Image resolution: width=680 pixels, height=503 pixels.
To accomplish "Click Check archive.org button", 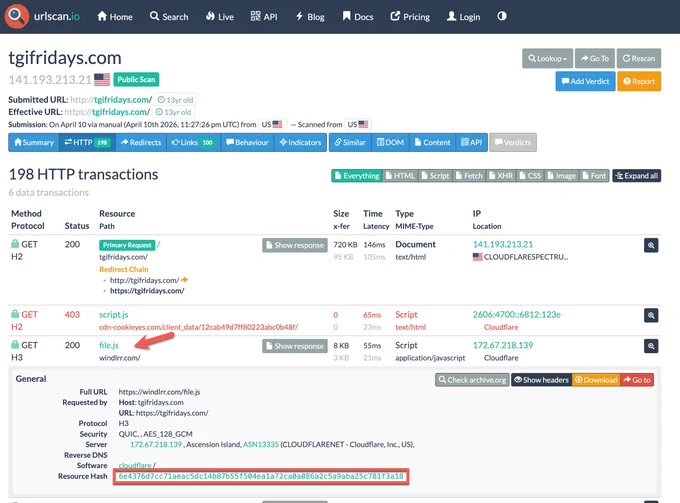I will point(472,380).
